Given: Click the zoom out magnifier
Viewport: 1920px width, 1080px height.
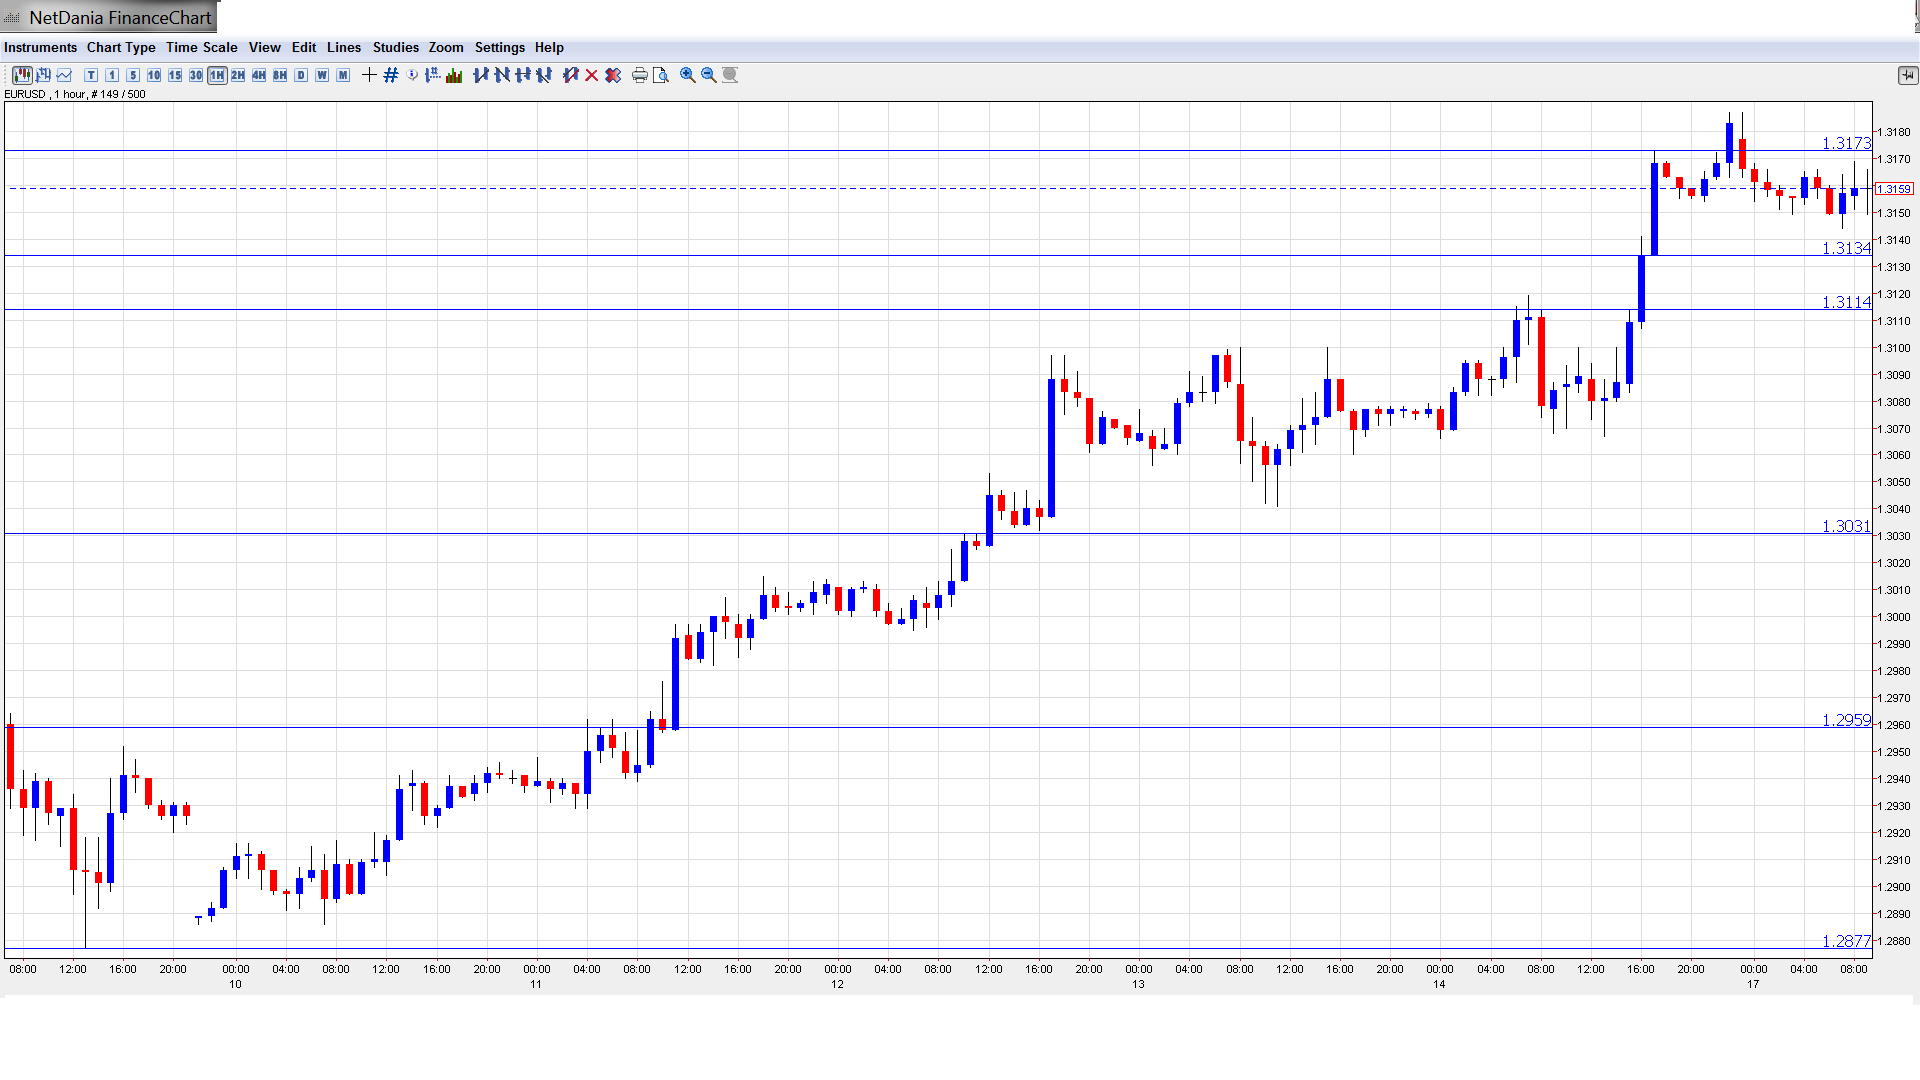Looking at the screenshot, I should click(709, 75).
